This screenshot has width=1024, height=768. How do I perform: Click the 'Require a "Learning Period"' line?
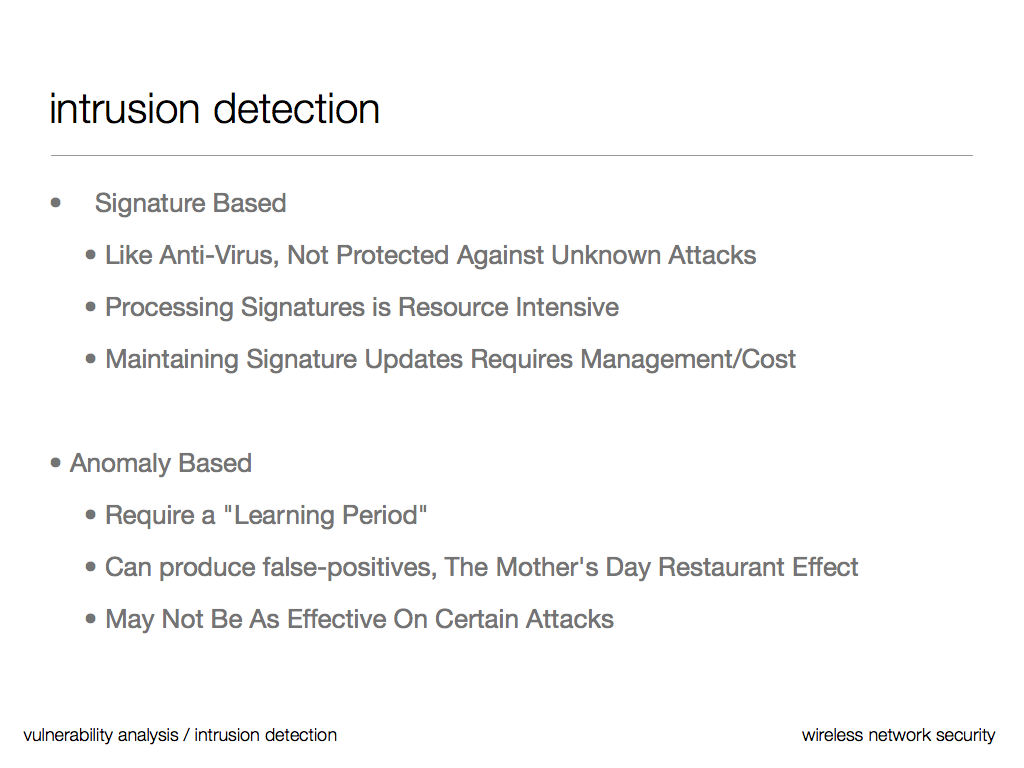click(266, 516)
